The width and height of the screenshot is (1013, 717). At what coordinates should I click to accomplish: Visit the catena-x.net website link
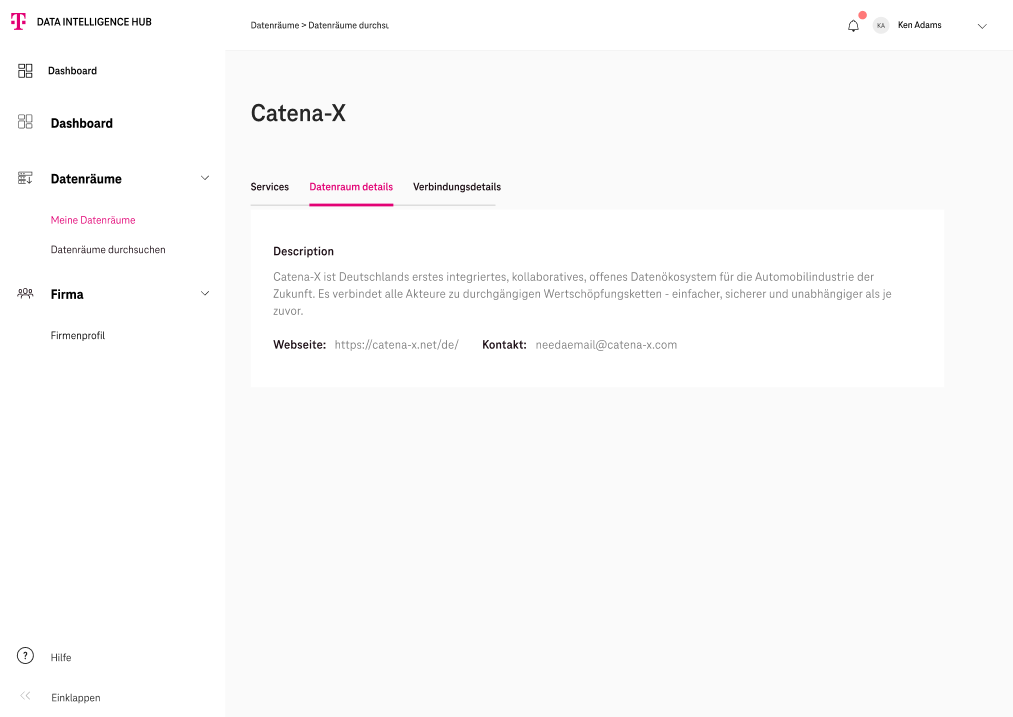tap(396, 345)
